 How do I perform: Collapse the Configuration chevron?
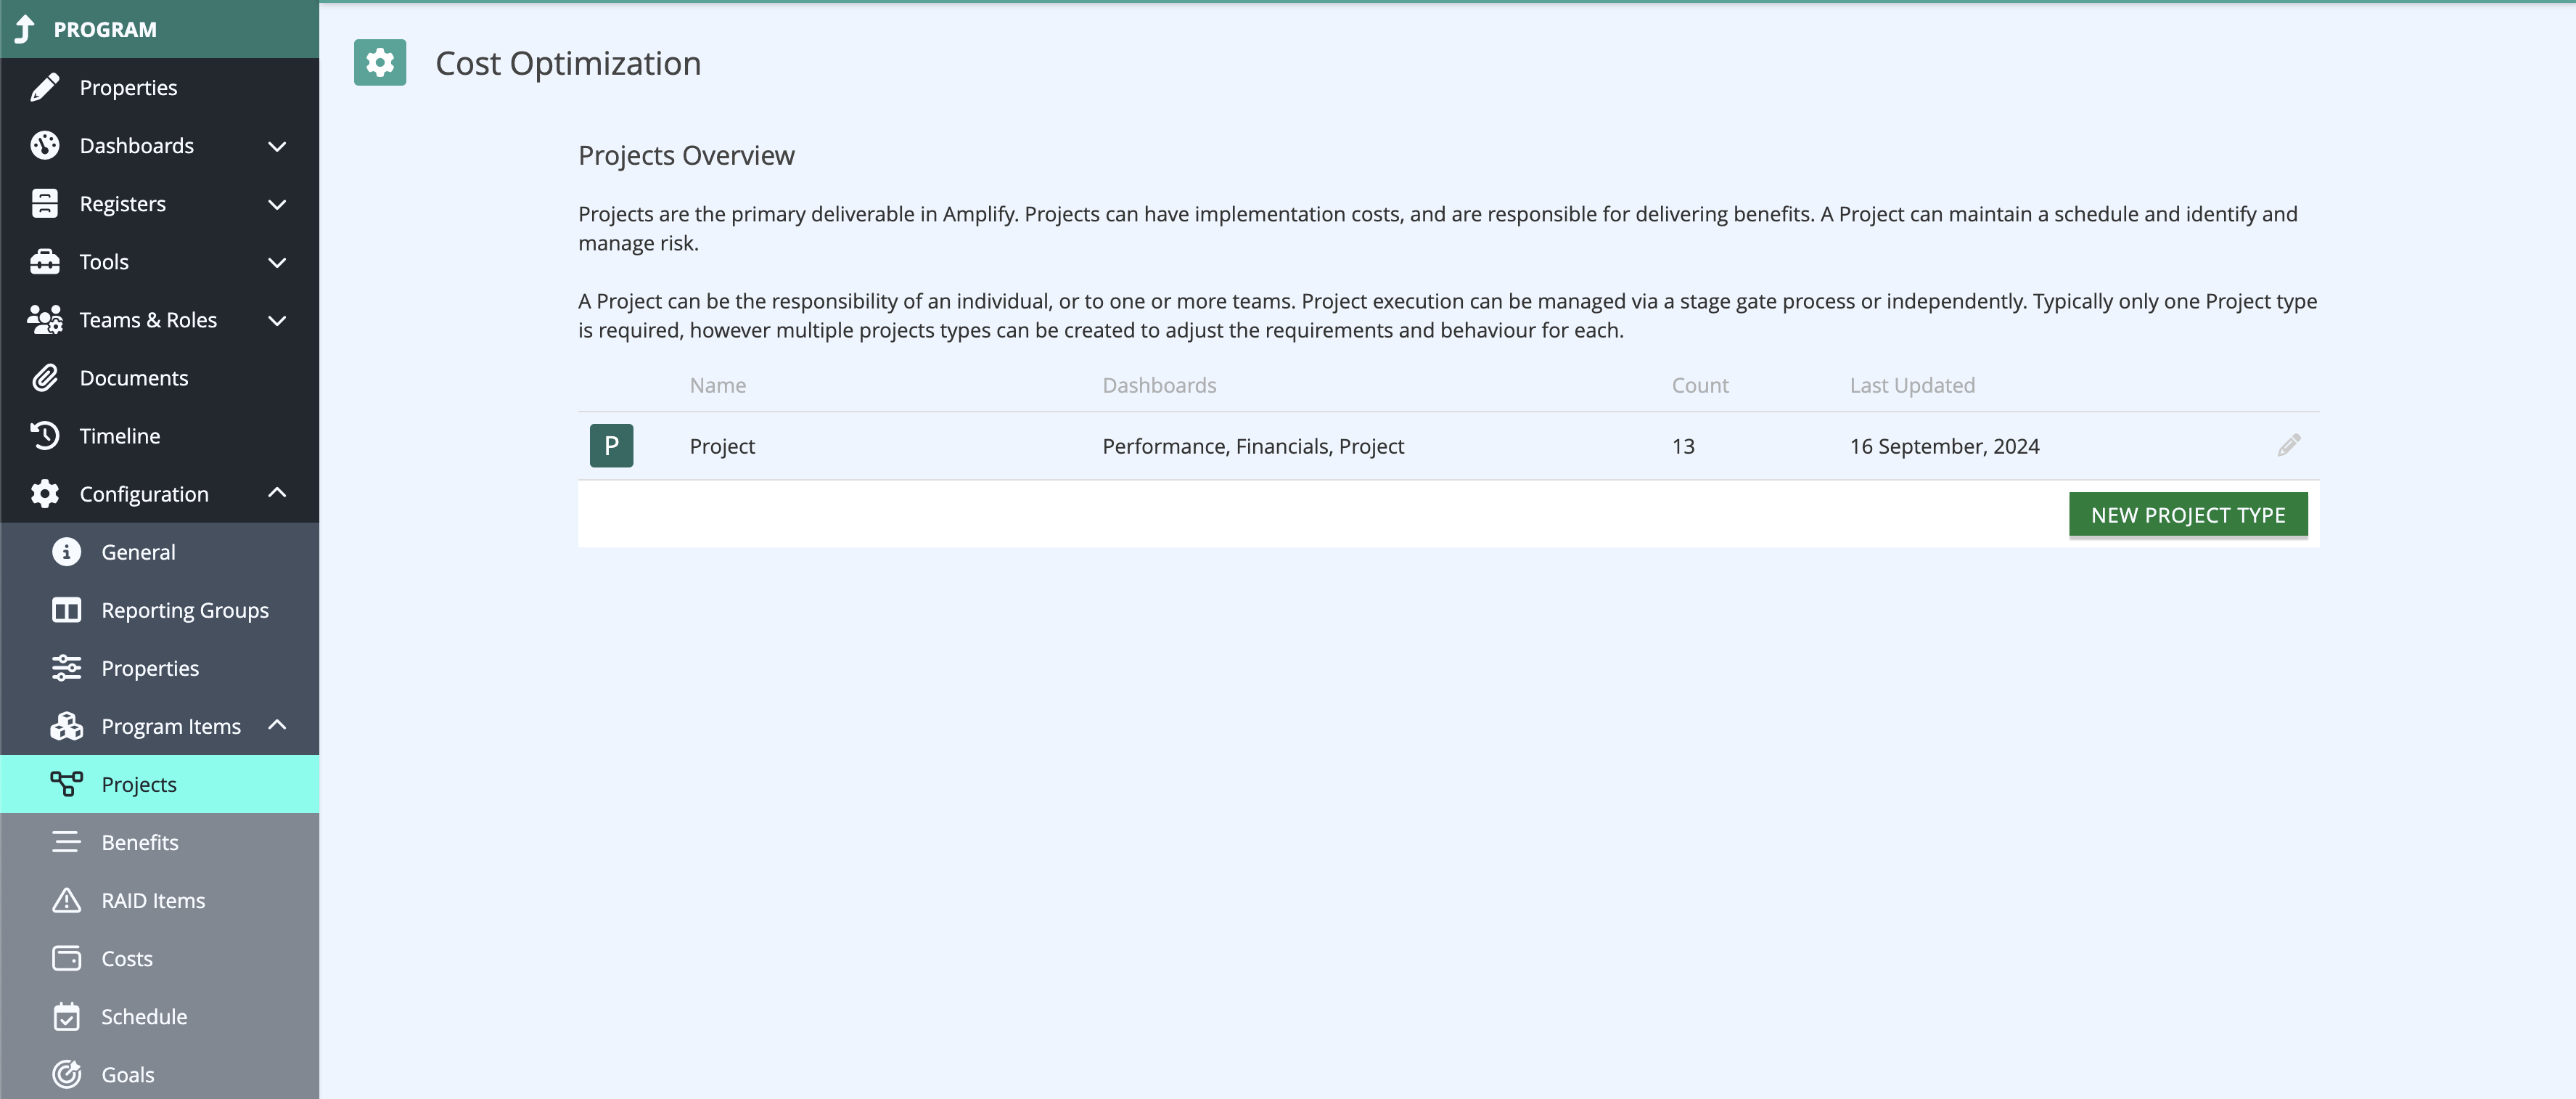pos(277,493)
